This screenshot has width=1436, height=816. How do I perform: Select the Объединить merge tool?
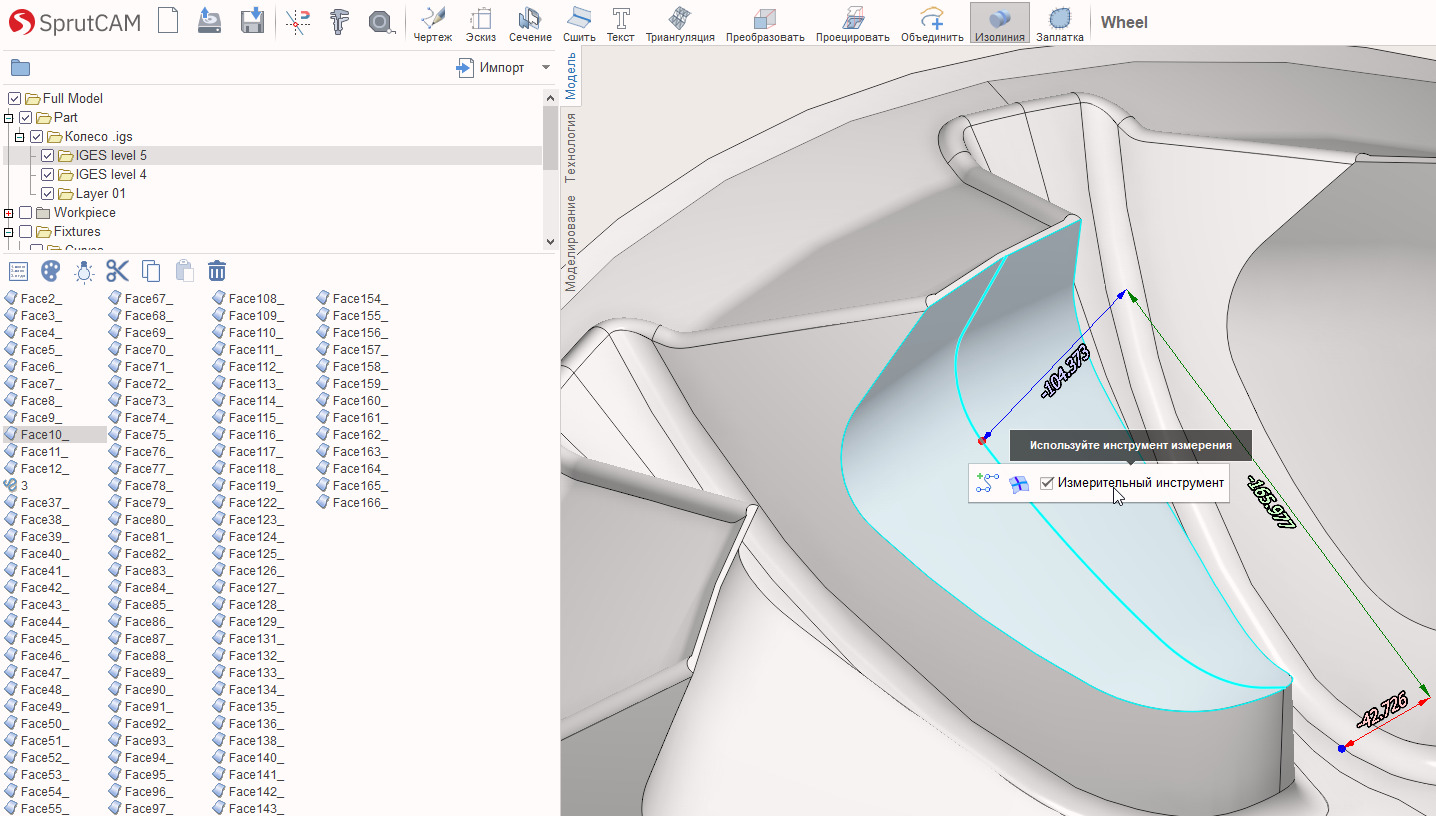932,24
